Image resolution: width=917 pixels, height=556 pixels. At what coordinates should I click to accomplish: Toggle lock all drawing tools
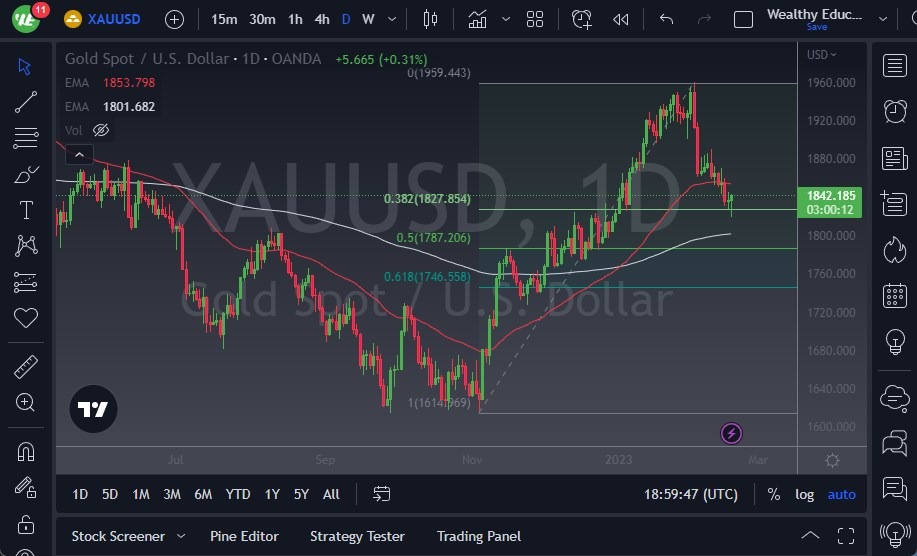[x=26, y=524]
